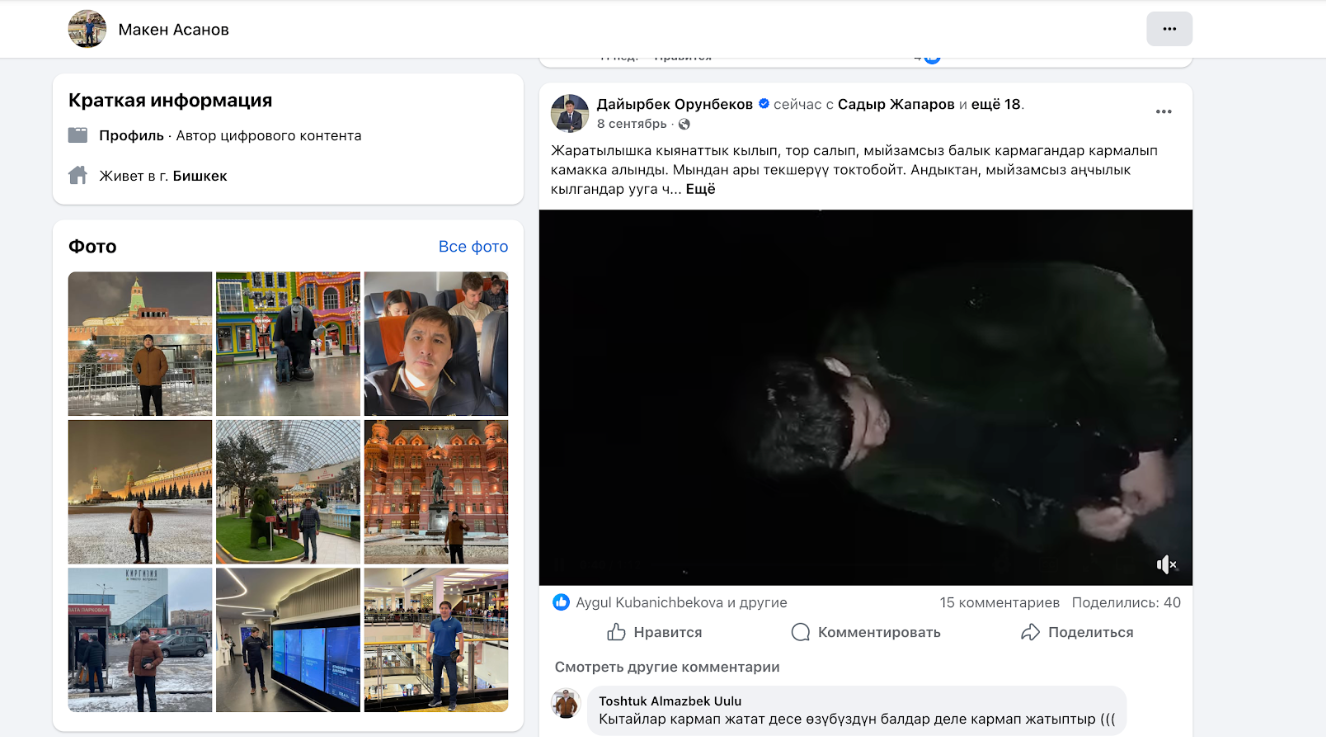This screenshot has width=1326, height=737.
Task: Click verified badge next to Дайырбек Орунбеков
Action: pos(764,104)
